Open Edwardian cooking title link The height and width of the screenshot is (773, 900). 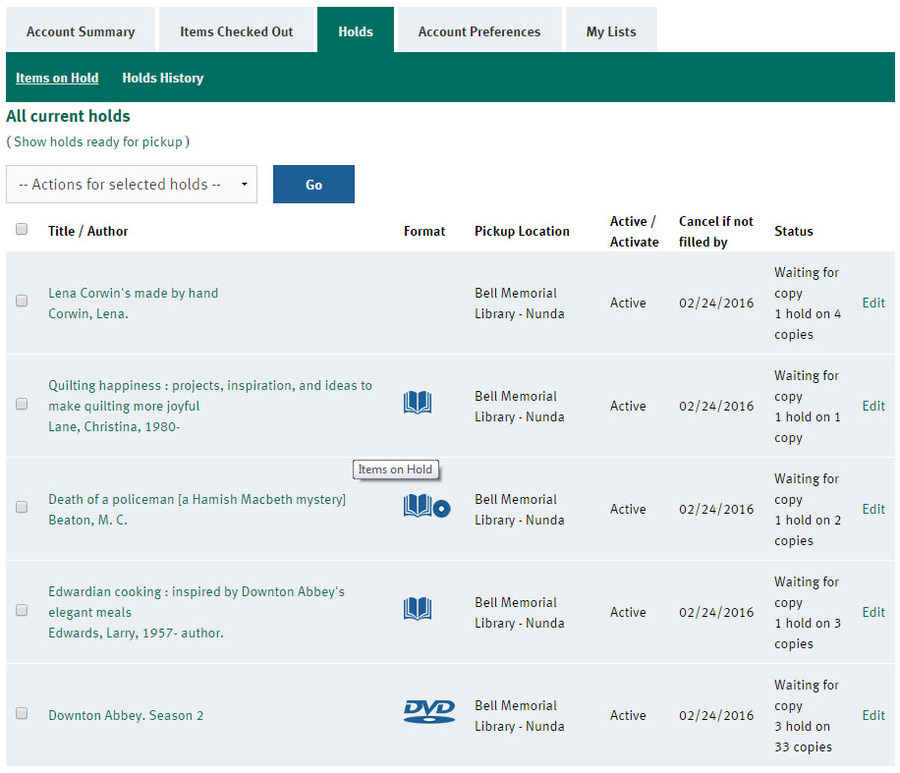pos(196,601)
